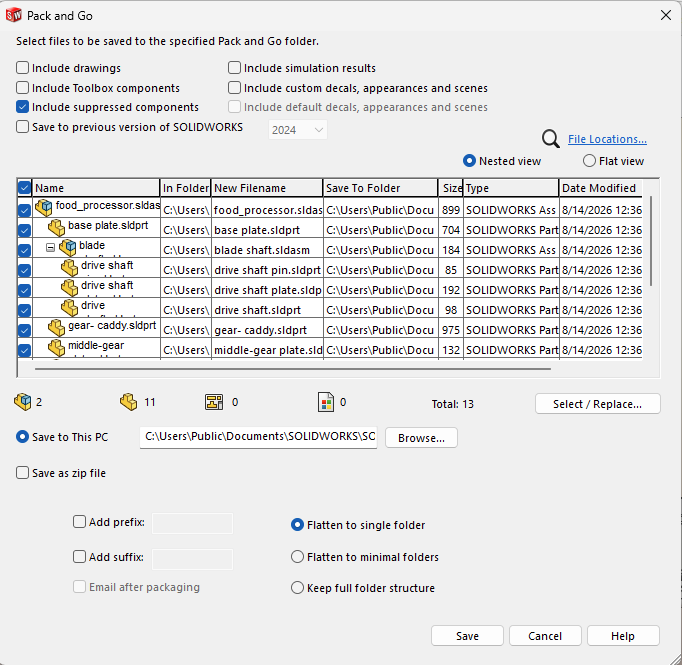
Task: Click the SOLIDWORKS logo in title bar
Action: click(x=13, y=15)
